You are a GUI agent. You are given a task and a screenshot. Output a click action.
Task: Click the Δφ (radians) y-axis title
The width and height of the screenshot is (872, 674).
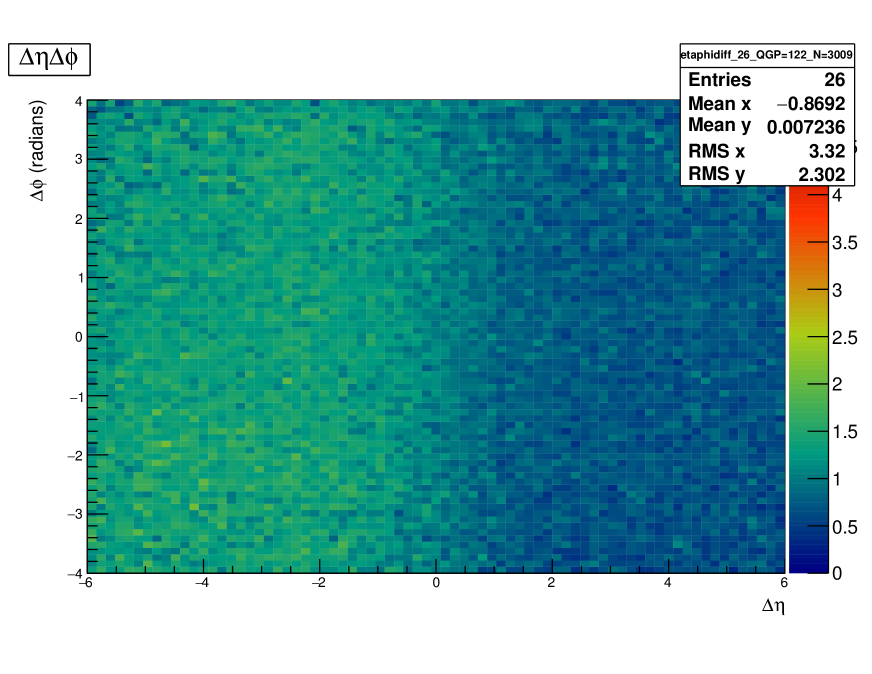(x=37, y=150)
